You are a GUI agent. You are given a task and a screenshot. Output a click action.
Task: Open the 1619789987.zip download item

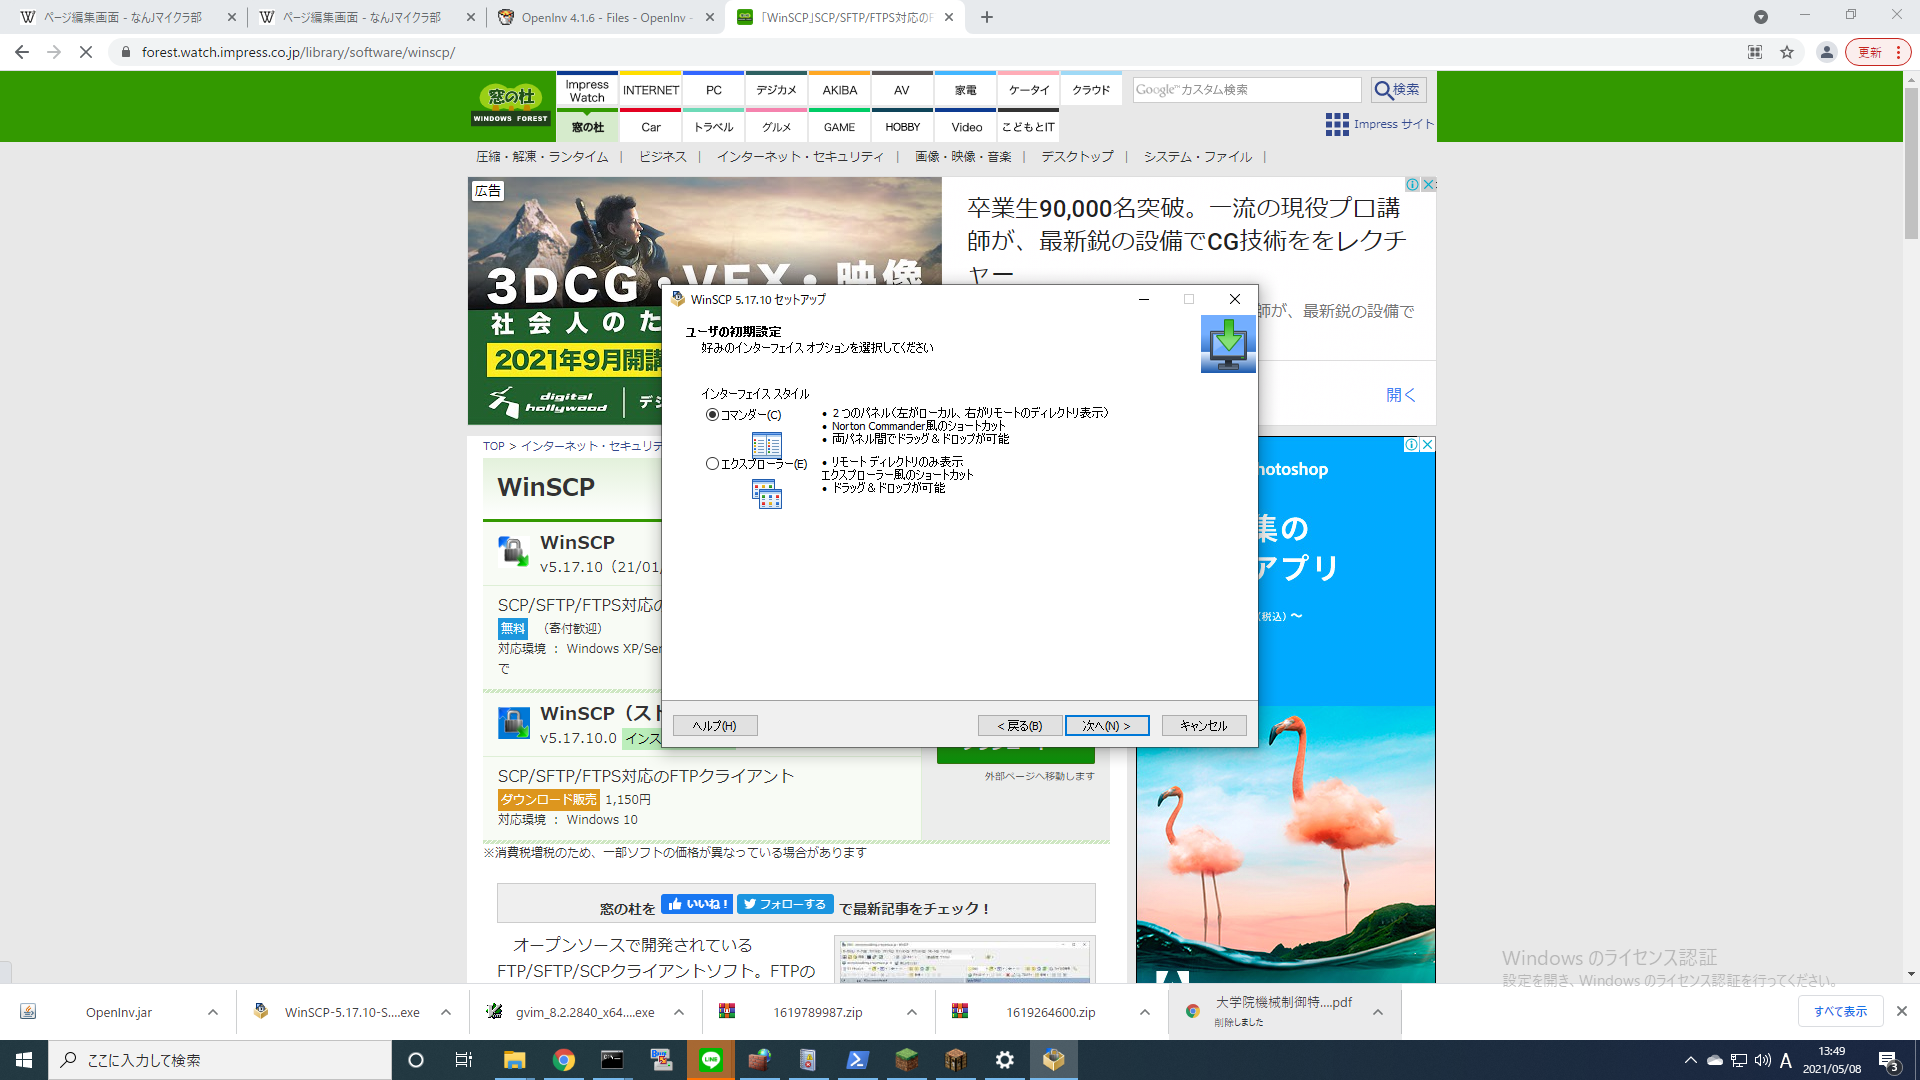pos(817,1012)
